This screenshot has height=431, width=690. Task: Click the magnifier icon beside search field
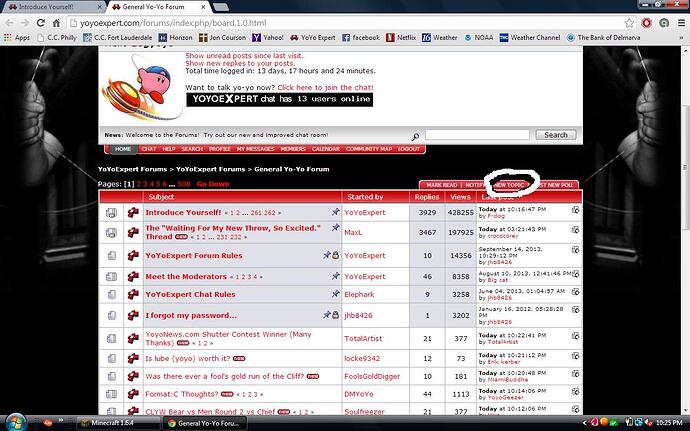click(415, 137)
